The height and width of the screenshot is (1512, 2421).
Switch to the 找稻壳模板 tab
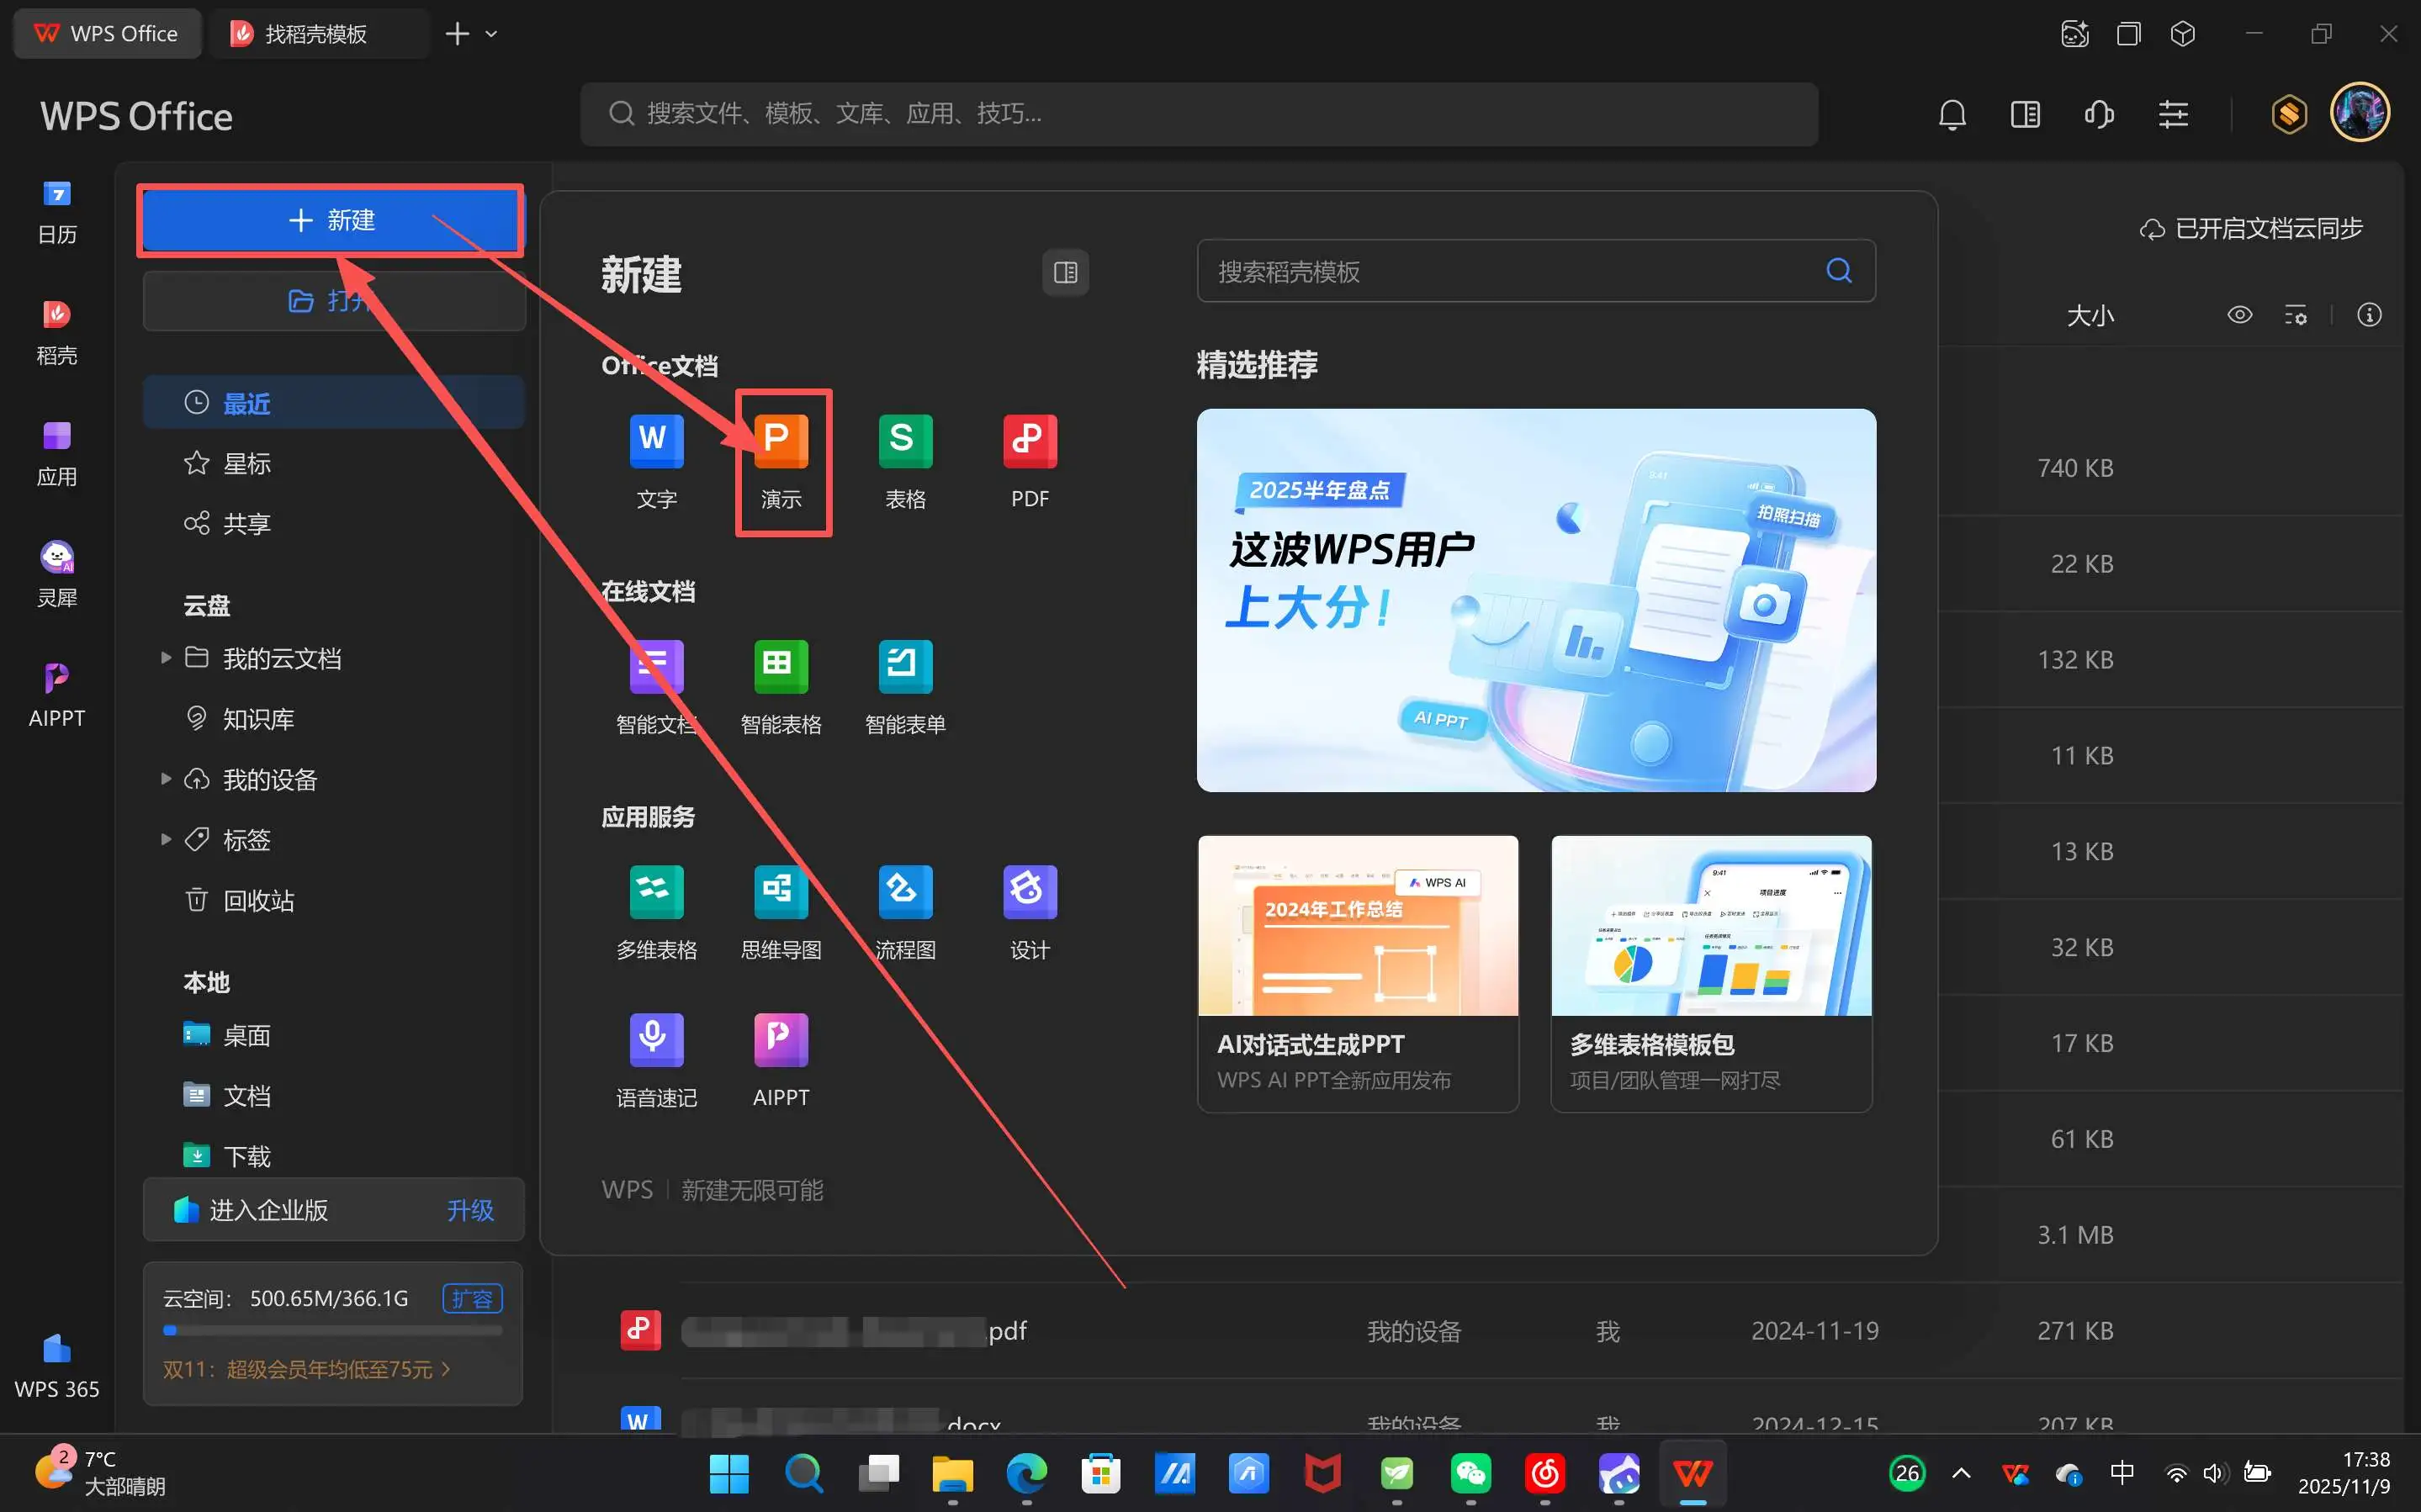click(x=314, y=34)
